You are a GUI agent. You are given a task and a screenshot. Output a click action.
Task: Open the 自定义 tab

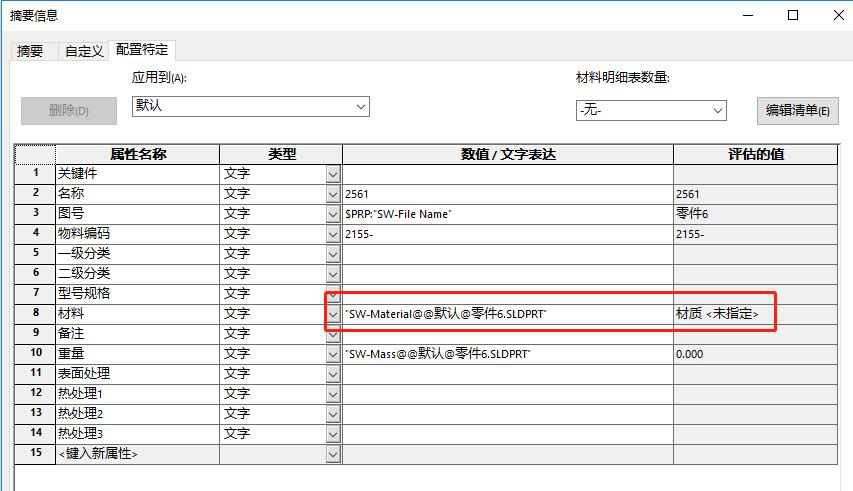pos(84,51)
